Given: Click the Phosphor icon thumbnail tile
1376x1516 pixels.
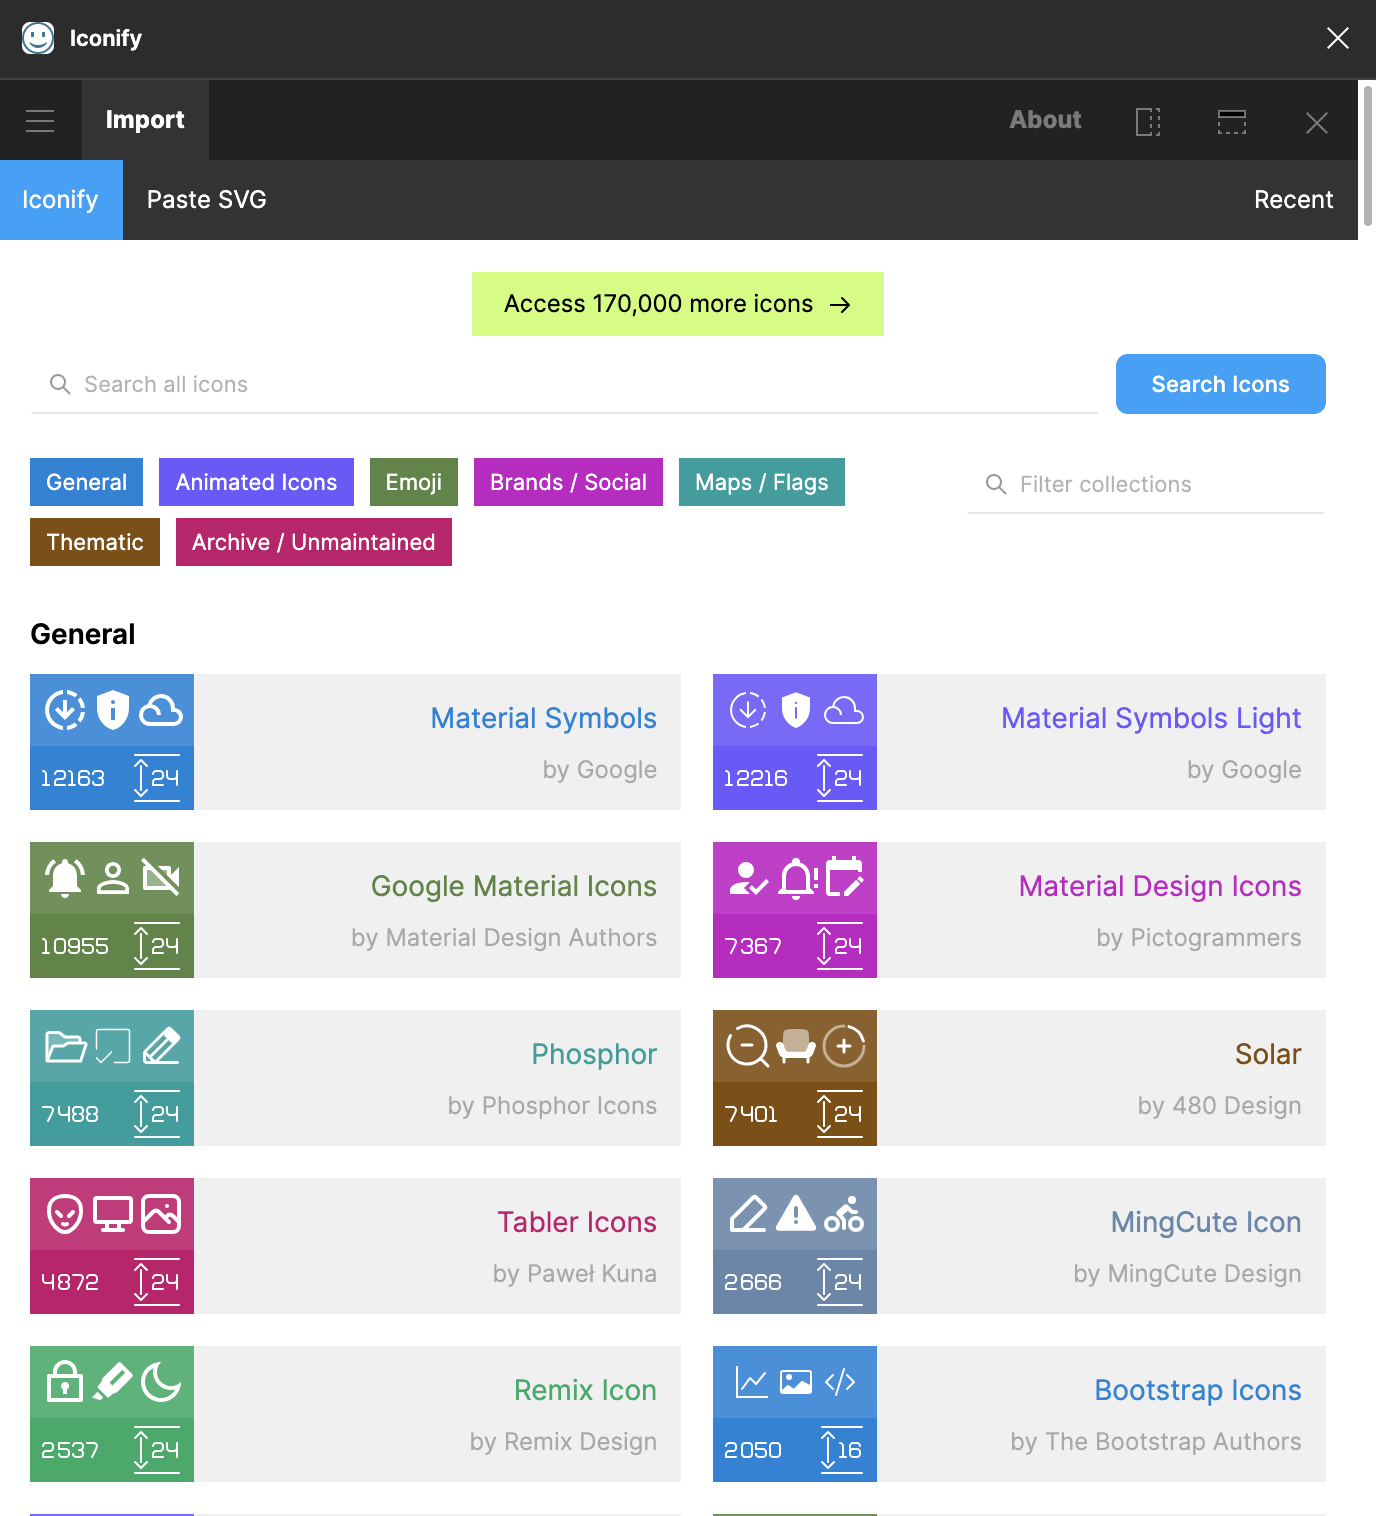Looking at the screenshot, I should (x=112, y=1078).
